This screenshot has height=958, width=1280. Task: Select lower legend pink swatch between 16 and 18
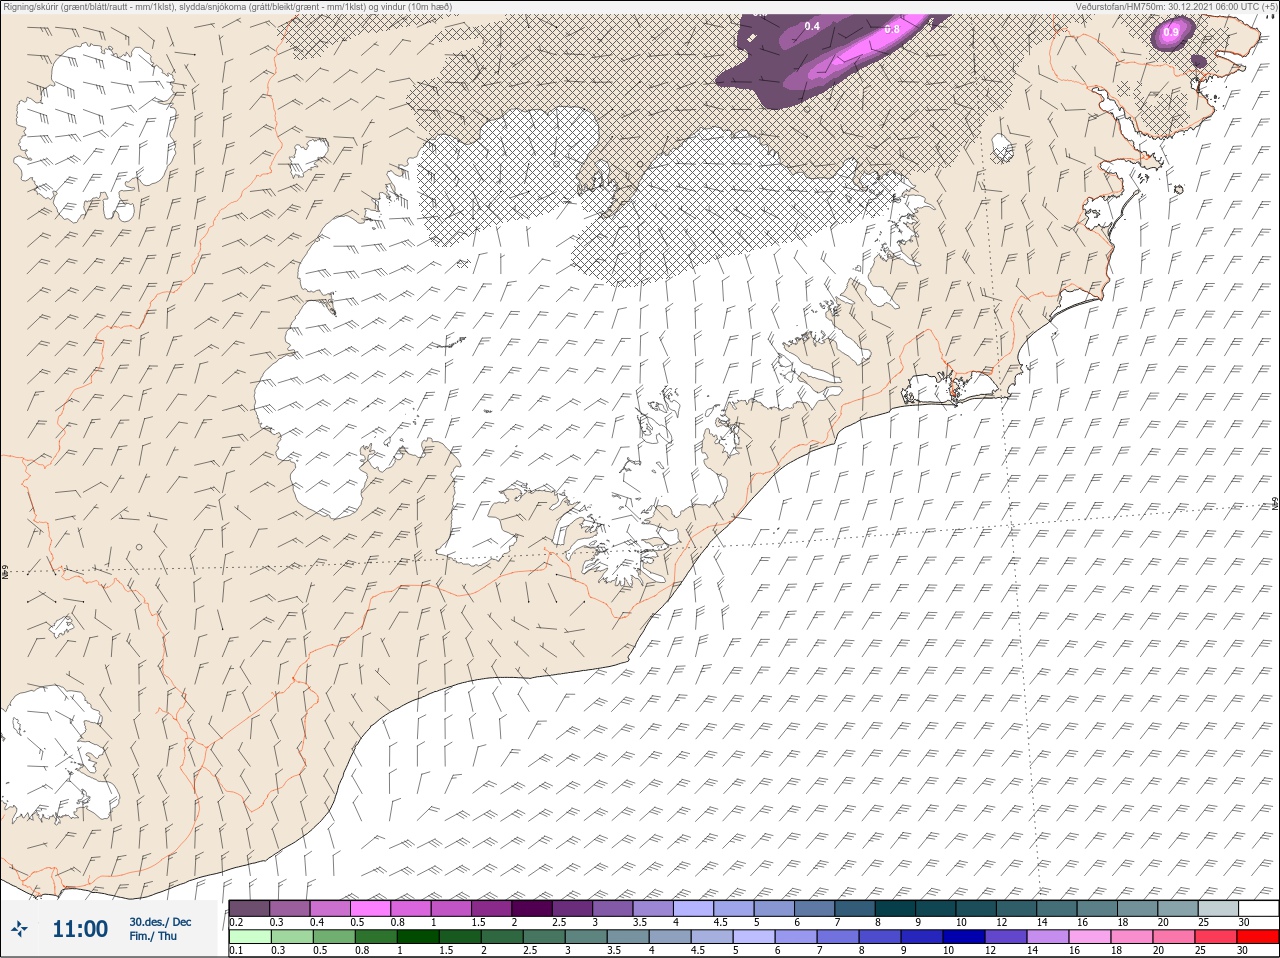pos(1092,937)
